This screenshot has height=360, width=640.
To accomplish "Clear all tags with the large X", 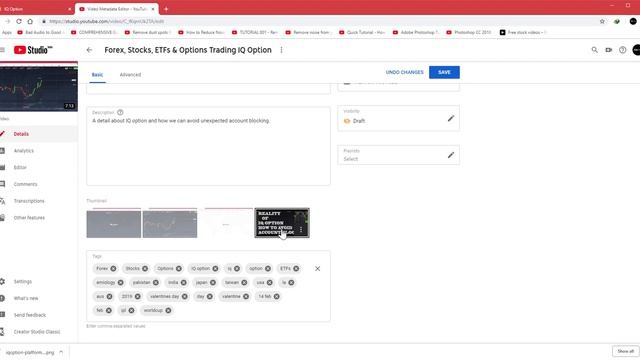I will (318, 269).
